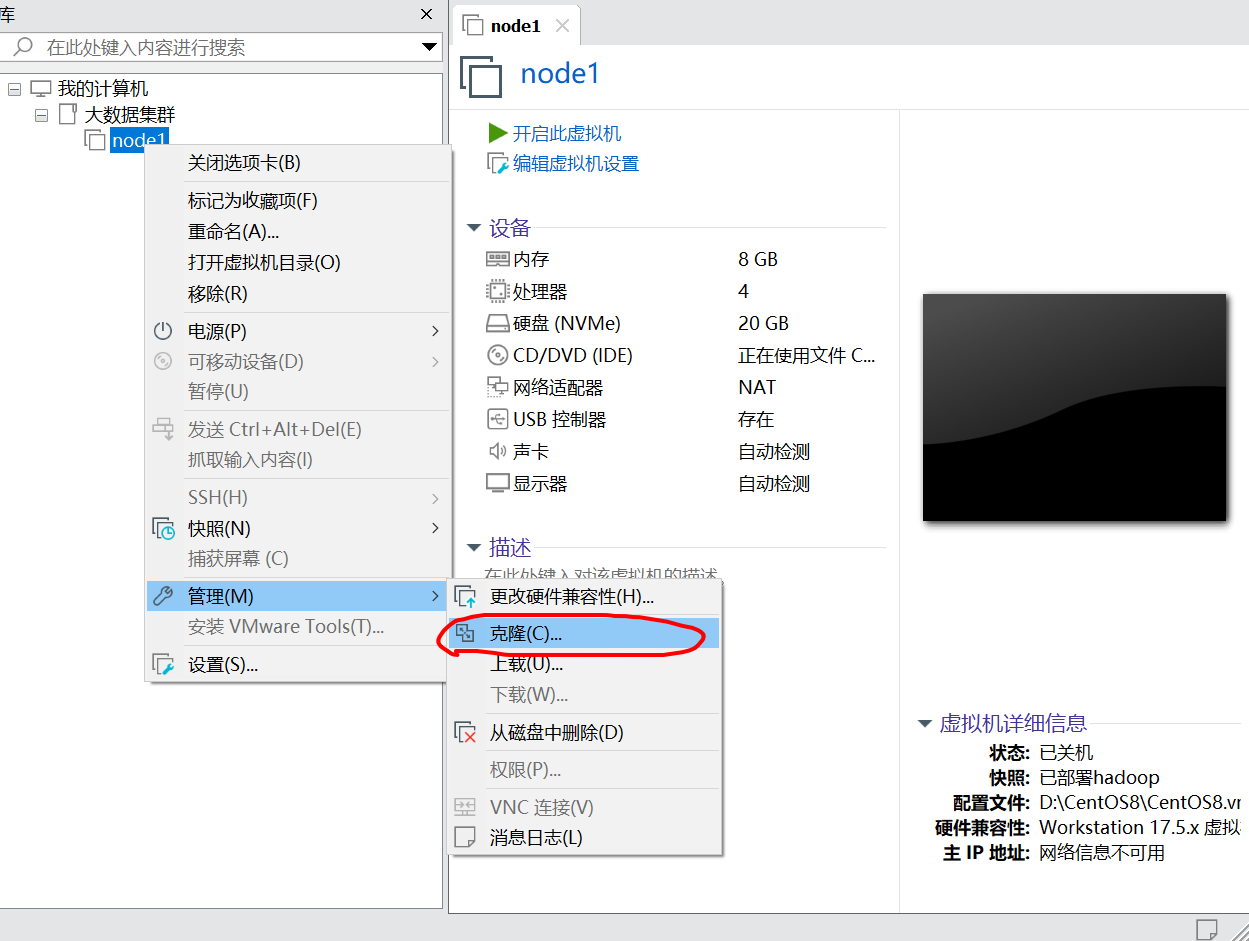Click the NVMe hard disk icon
The width and height of the screenshot is (1249, 941).
(498, 322)
